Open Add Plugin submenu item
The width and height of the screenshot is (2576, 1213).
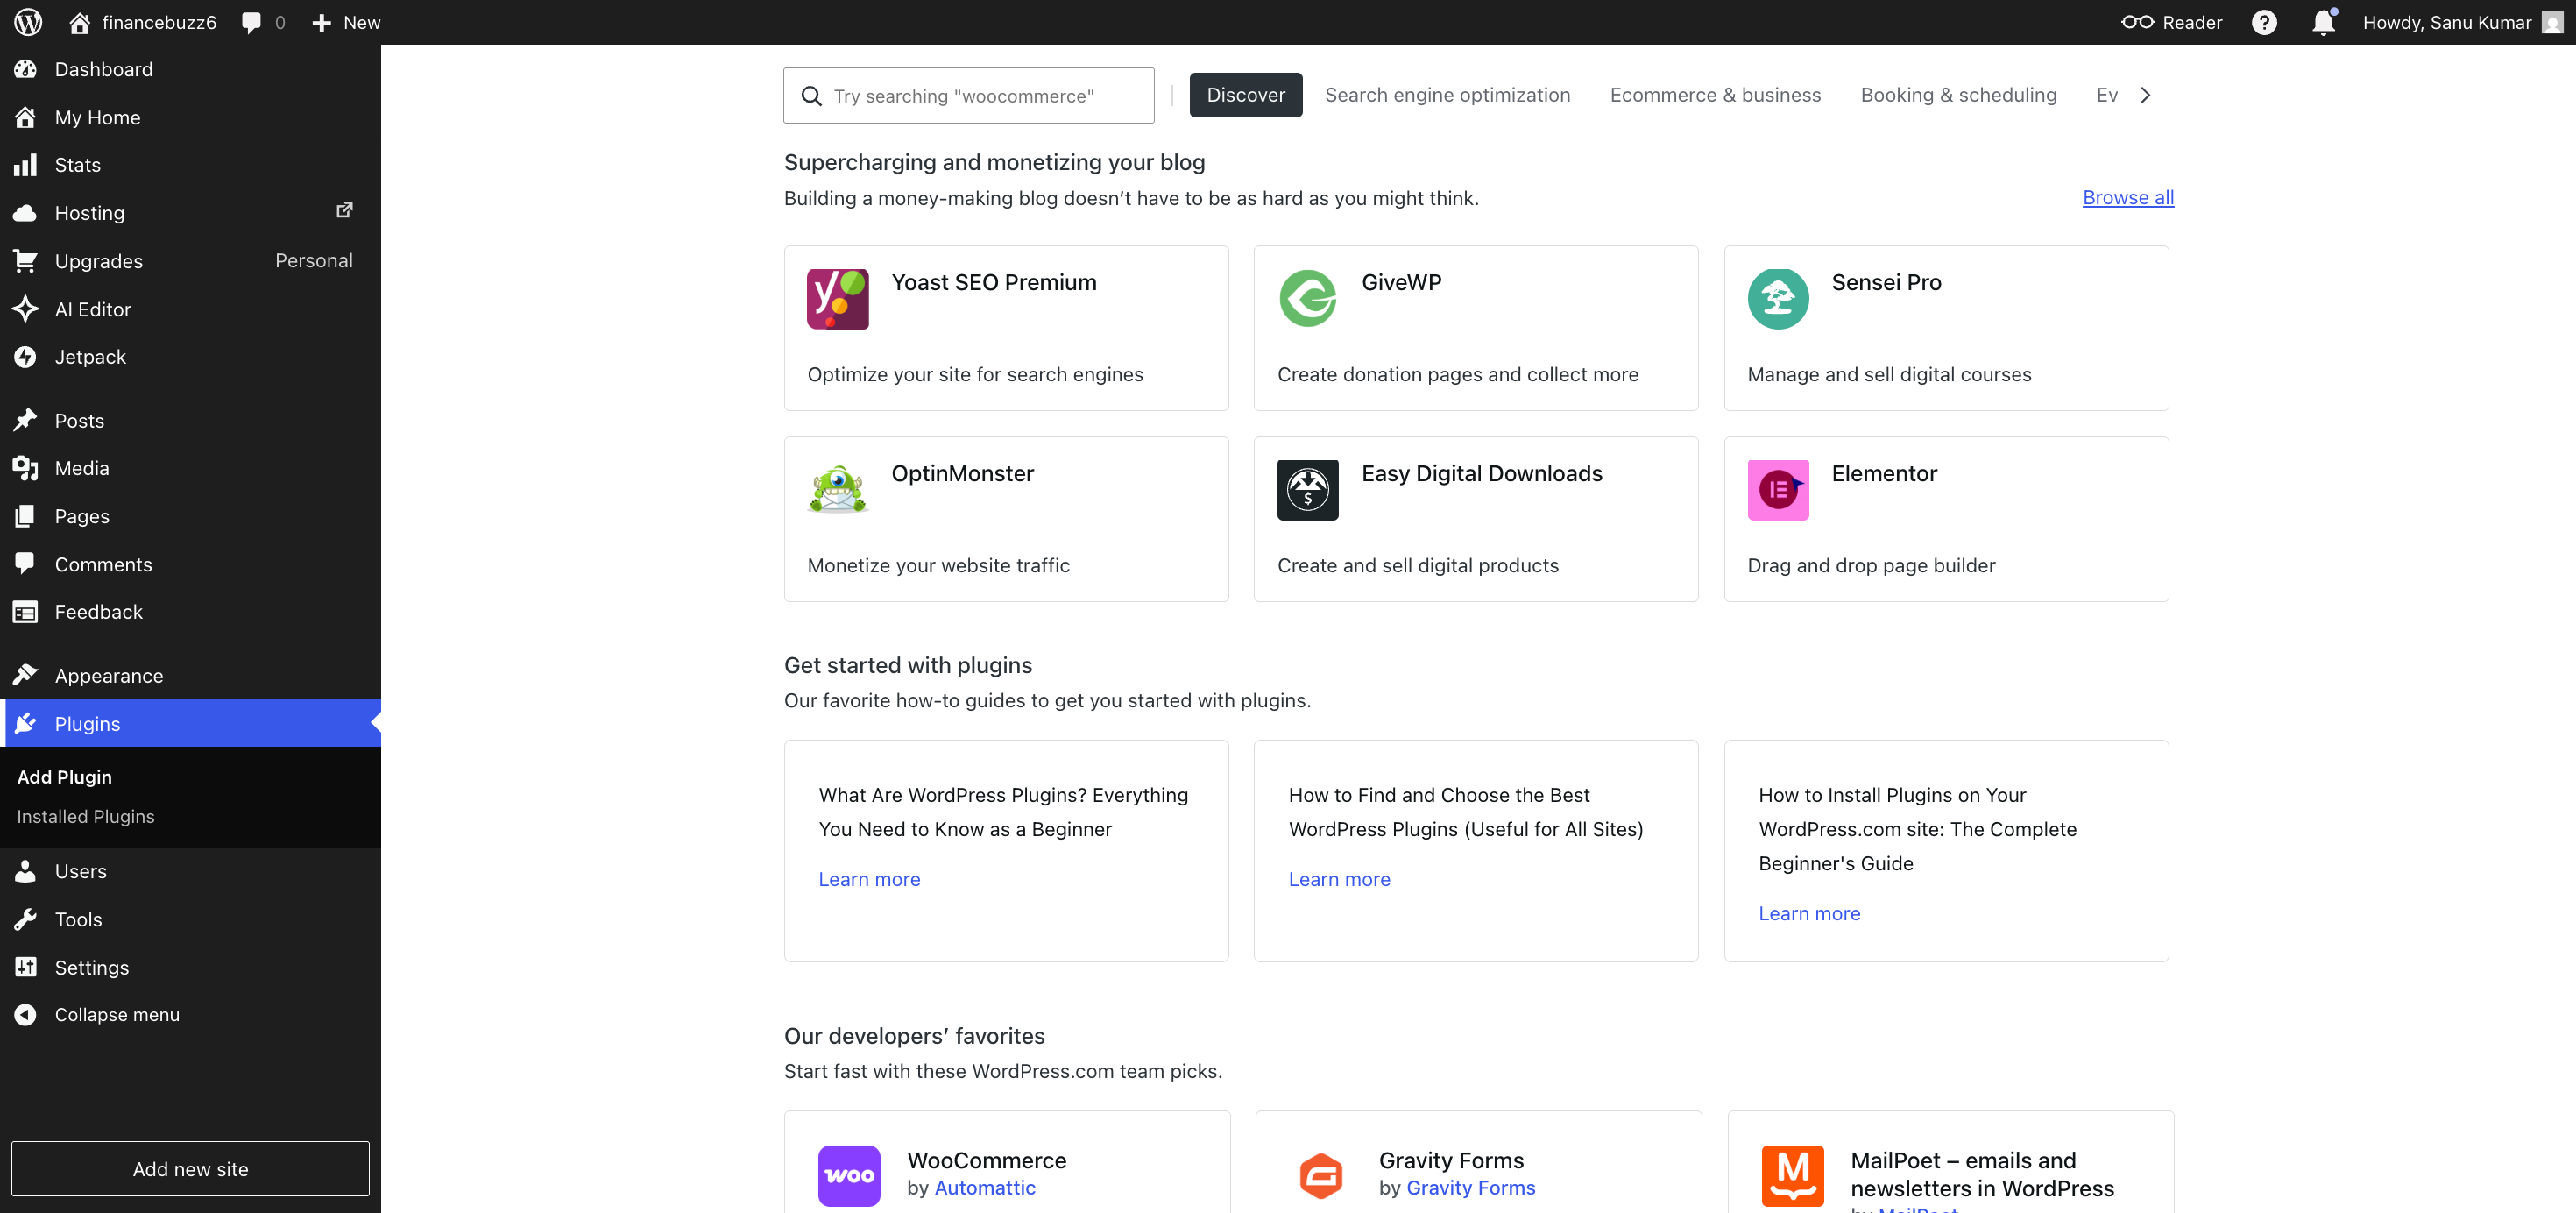(64, 777)
